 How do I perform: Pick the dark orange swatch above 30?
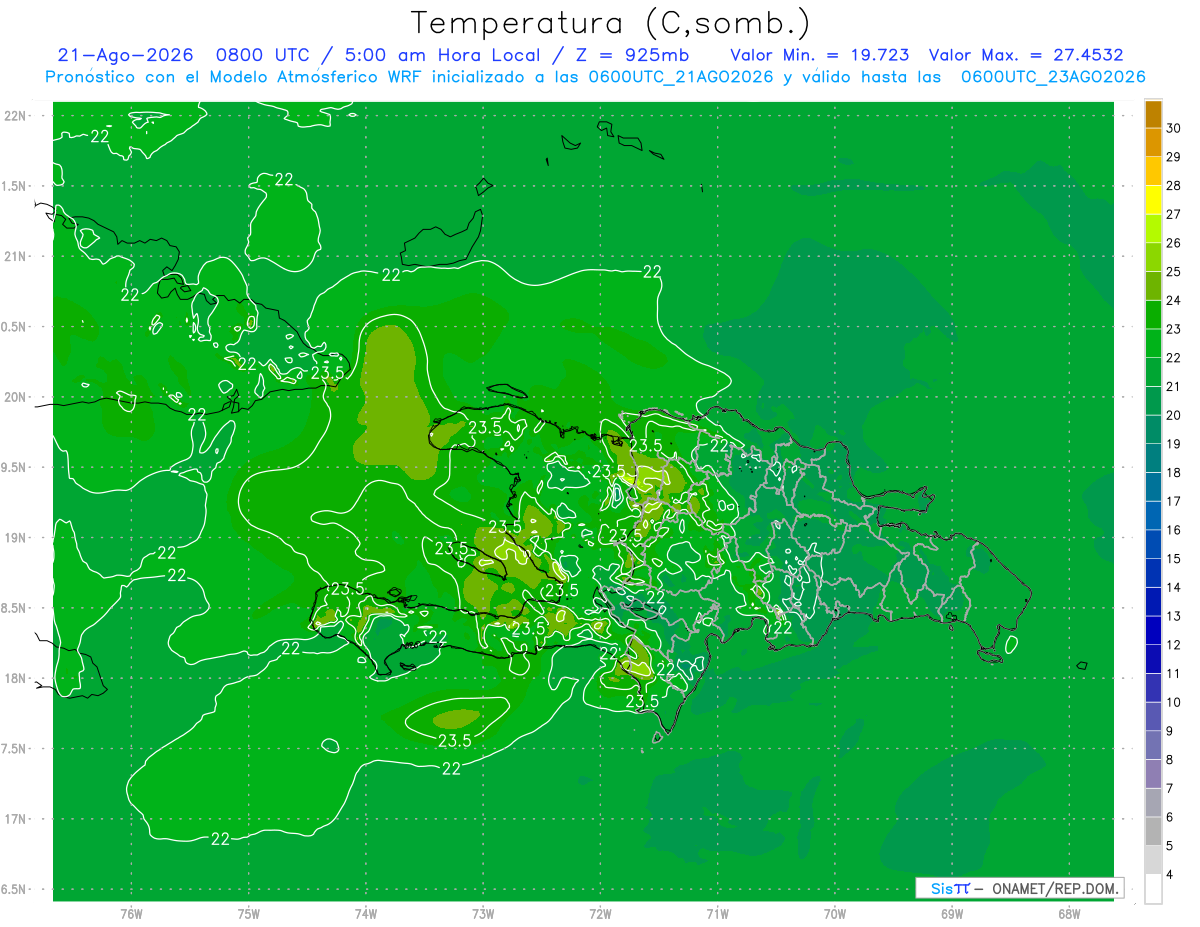click(1153, 115)
